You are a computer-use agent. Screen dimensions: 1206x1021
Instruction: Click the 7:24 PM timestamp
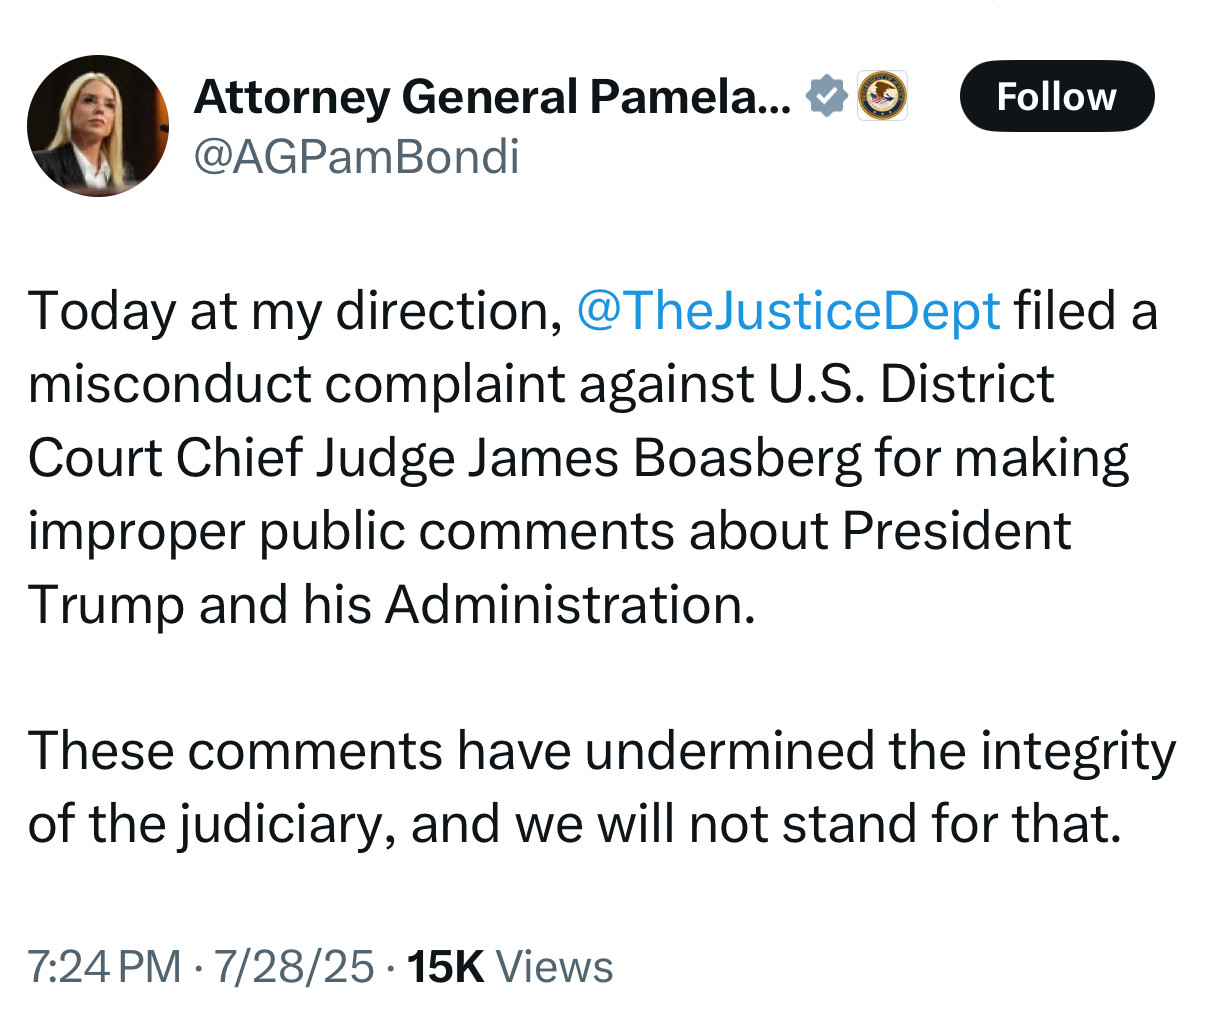[x=104, y=967]
